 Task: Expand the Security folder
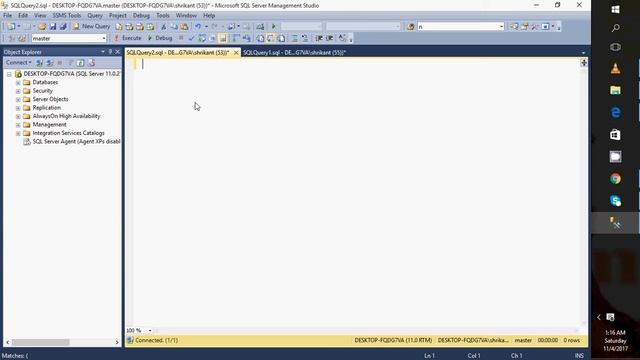click(x=18, y=91)
